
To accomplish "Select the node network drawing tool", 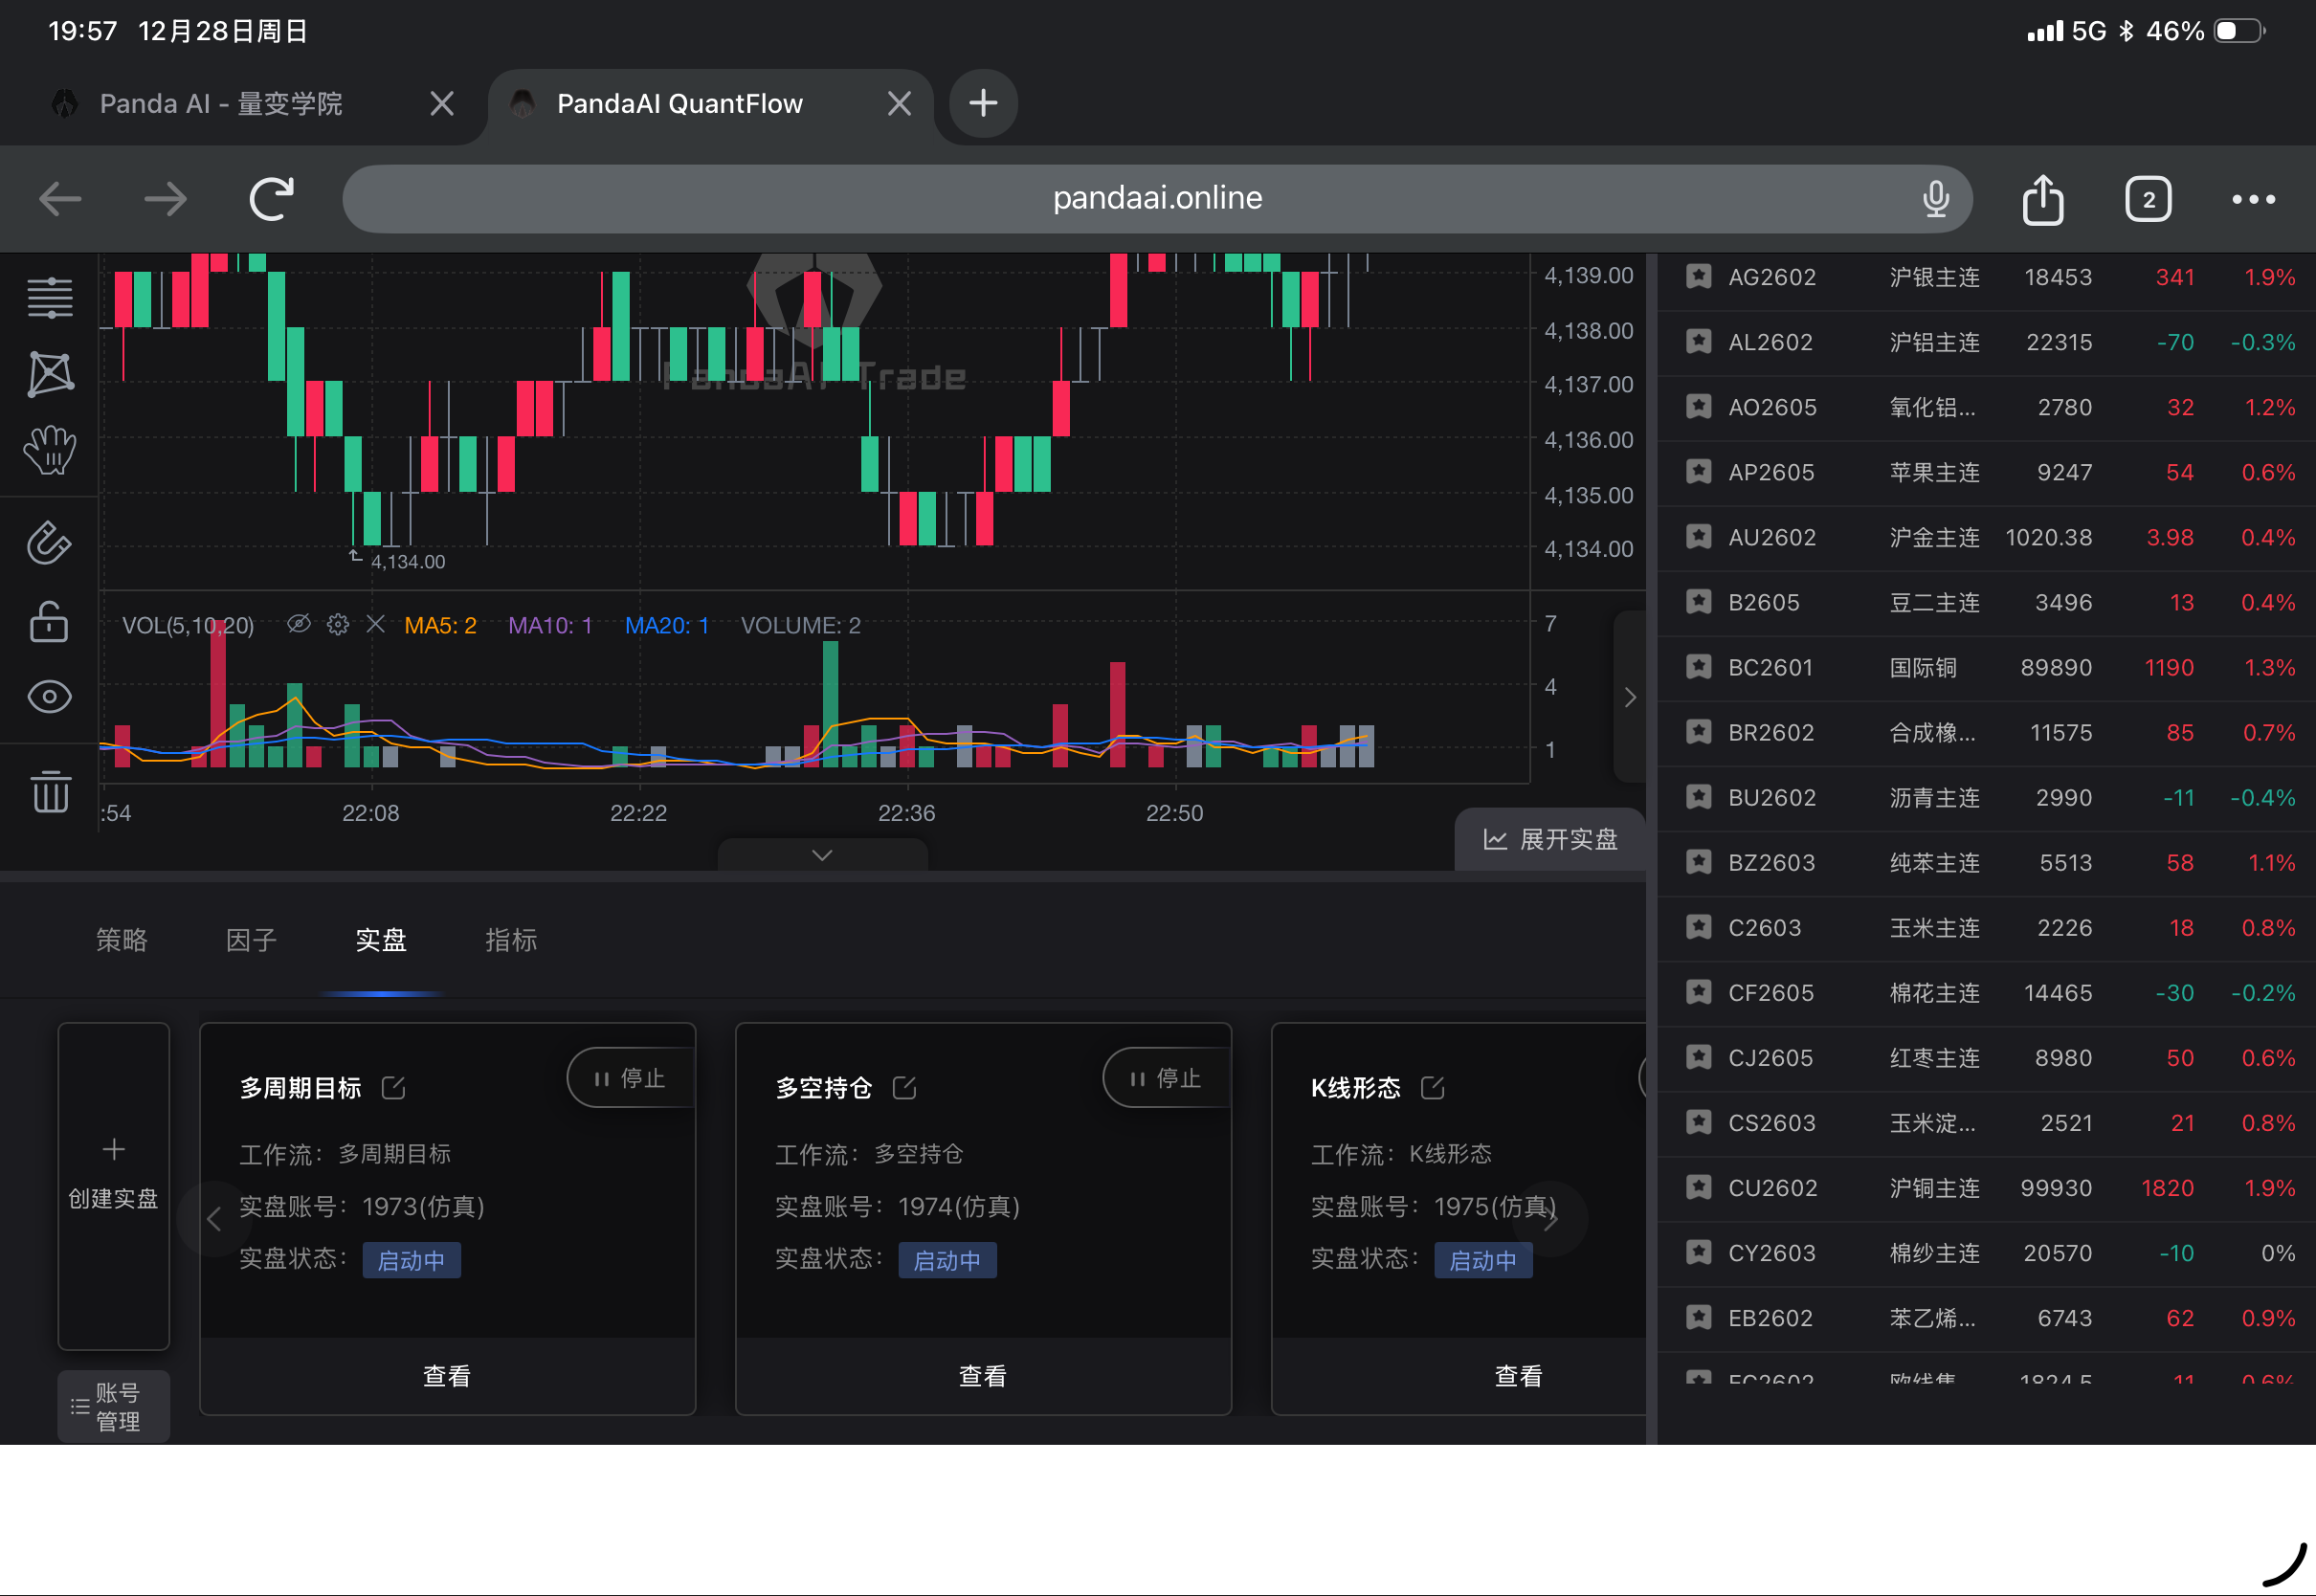I will pos(50,374).
